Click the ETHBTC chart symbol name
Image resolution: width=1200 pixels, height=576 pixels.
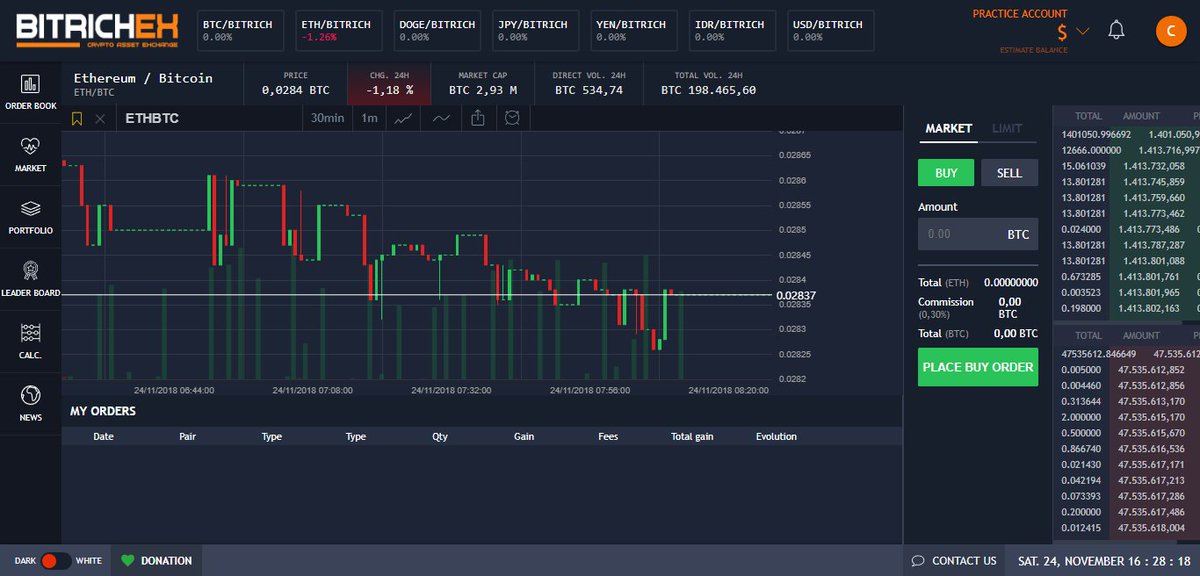tap(152, 118)
